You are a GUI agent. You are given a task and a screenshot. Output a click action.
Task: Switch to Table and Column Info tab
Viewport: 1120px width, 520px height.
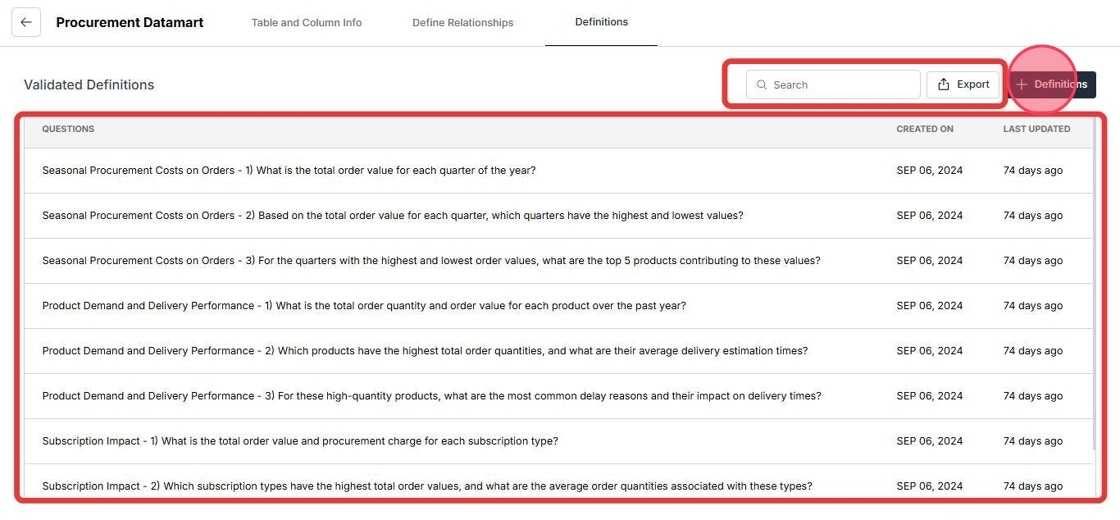coord(306,22)
